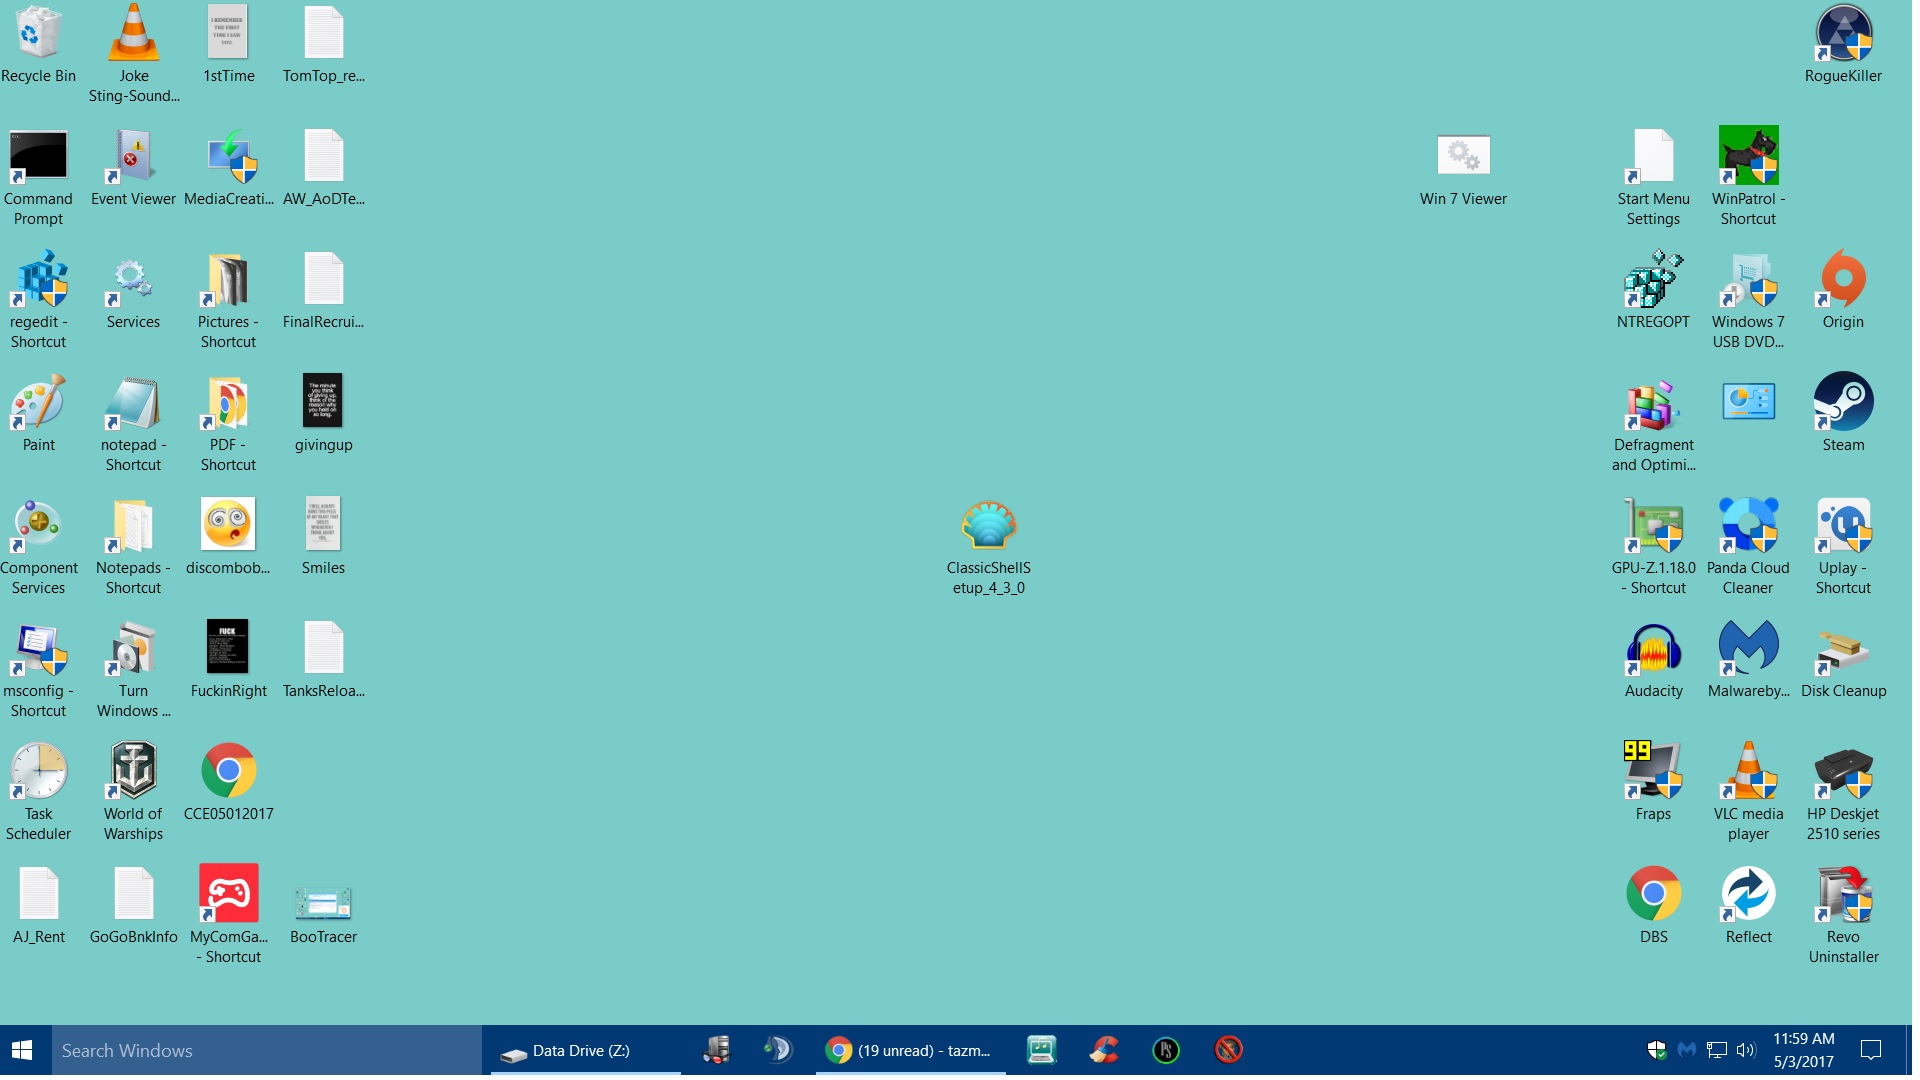The image size is (1920, 1080).
Task: Click the taskbar clock showing 11:59 AM
Action: coord(1803,1051)
